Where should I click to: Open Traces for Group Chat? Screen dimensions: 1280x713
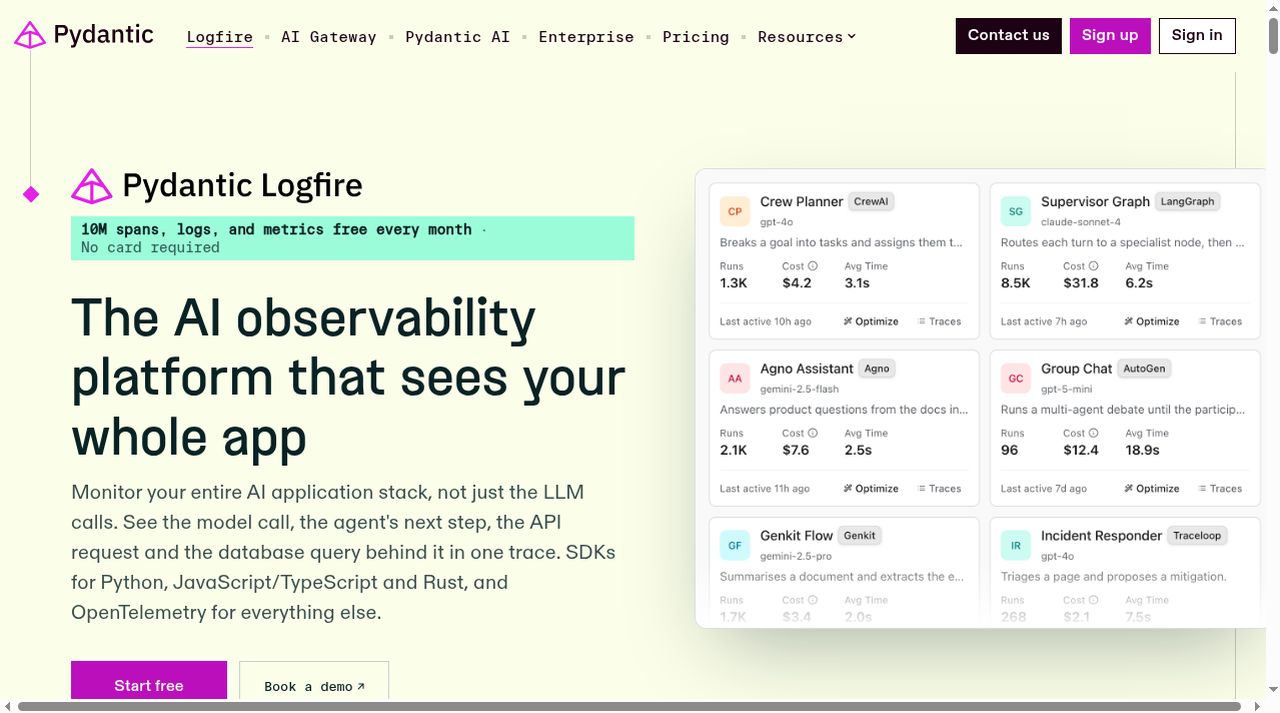pos(1221,489)
